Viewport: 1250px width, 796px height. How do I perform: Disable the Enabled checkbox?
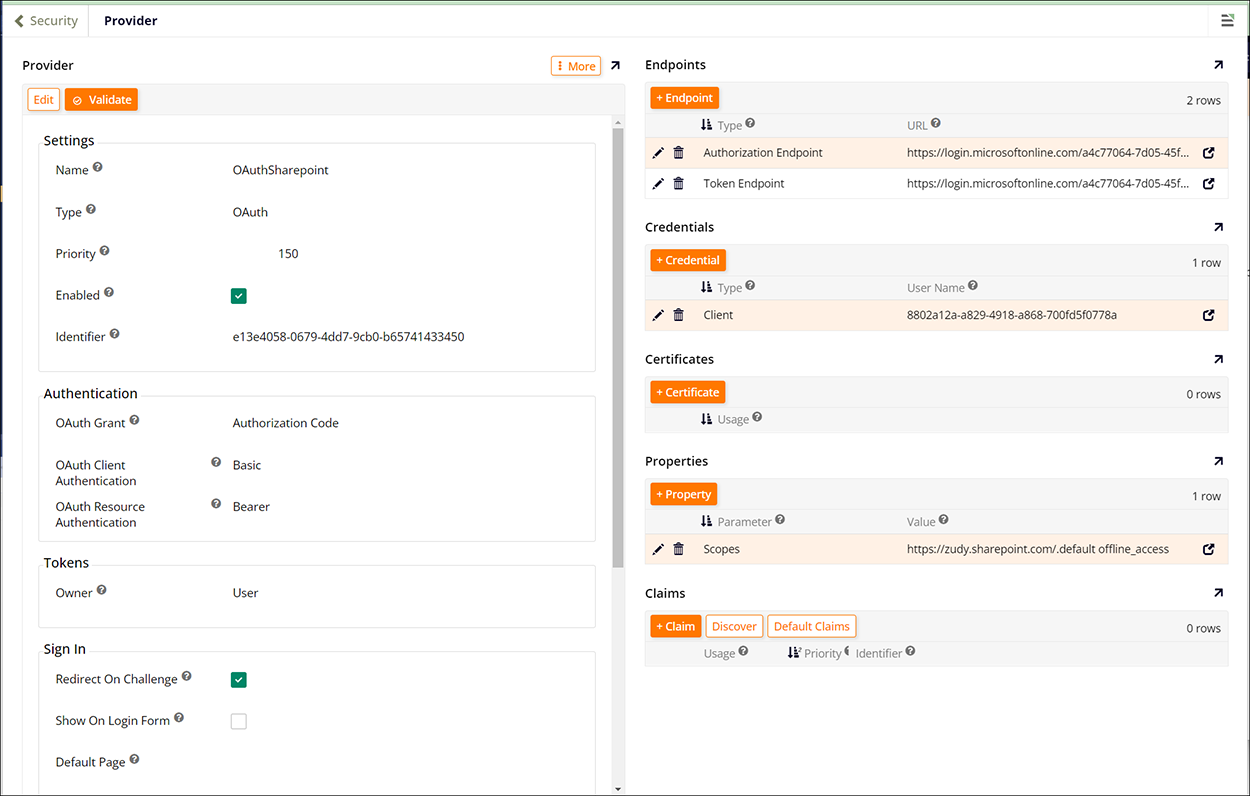[238, 295]
